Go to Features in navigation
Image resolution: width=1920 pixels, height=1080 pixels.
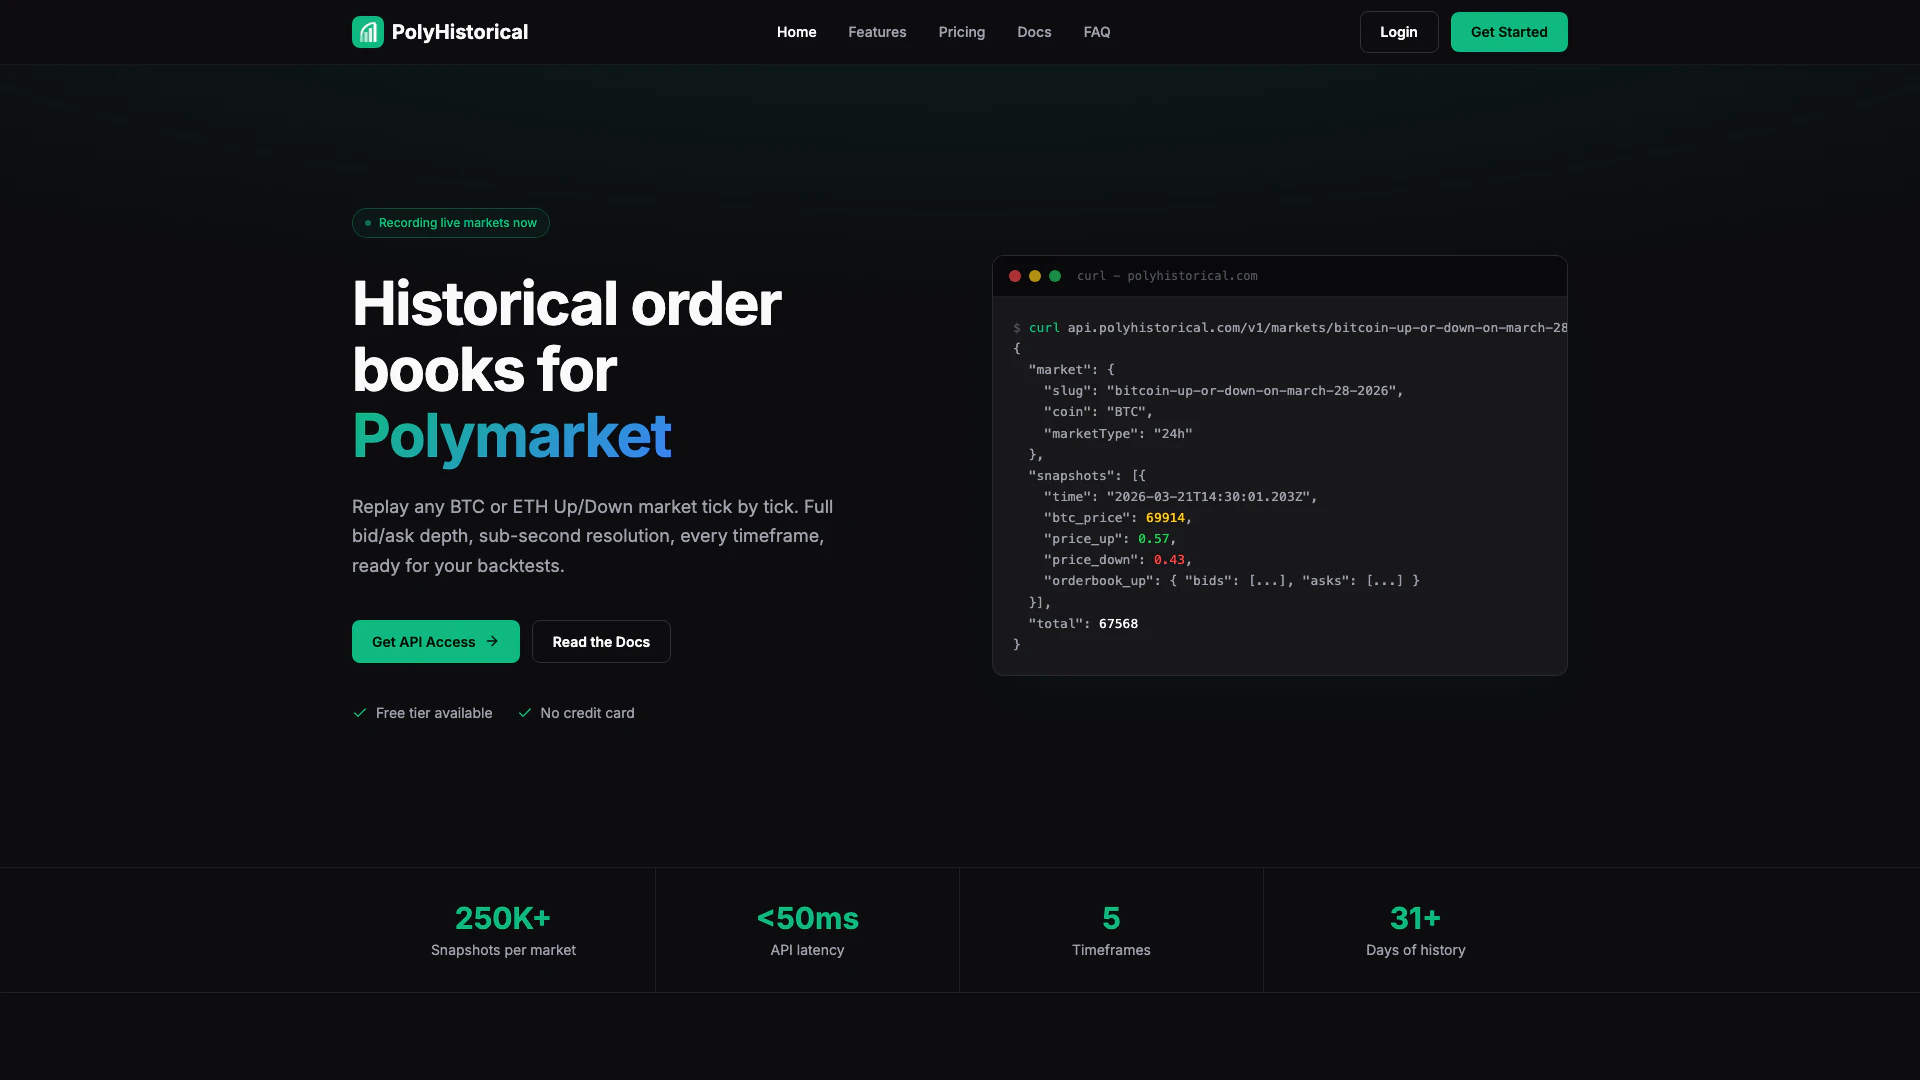(x=877, y=32)
